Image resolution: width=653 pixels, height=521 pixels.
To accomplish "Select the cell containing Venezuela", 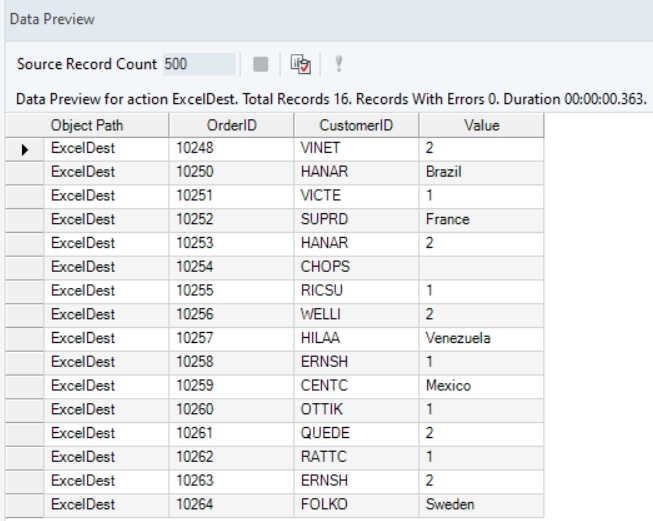I will (x=481, y=330).
